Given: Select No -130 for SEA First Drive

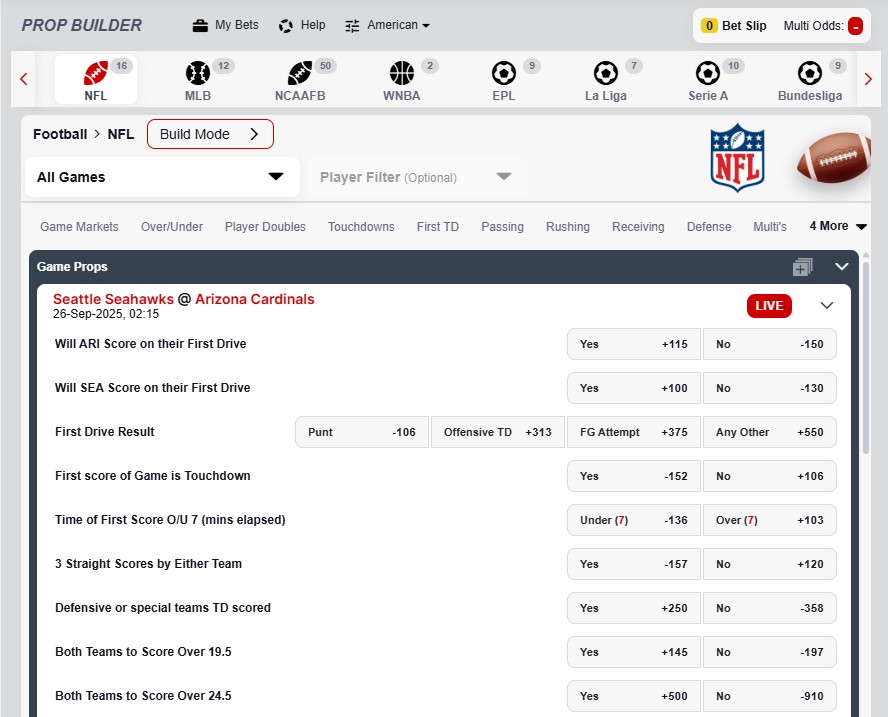Looking at the screenshot, I should (x=770, y=388).
